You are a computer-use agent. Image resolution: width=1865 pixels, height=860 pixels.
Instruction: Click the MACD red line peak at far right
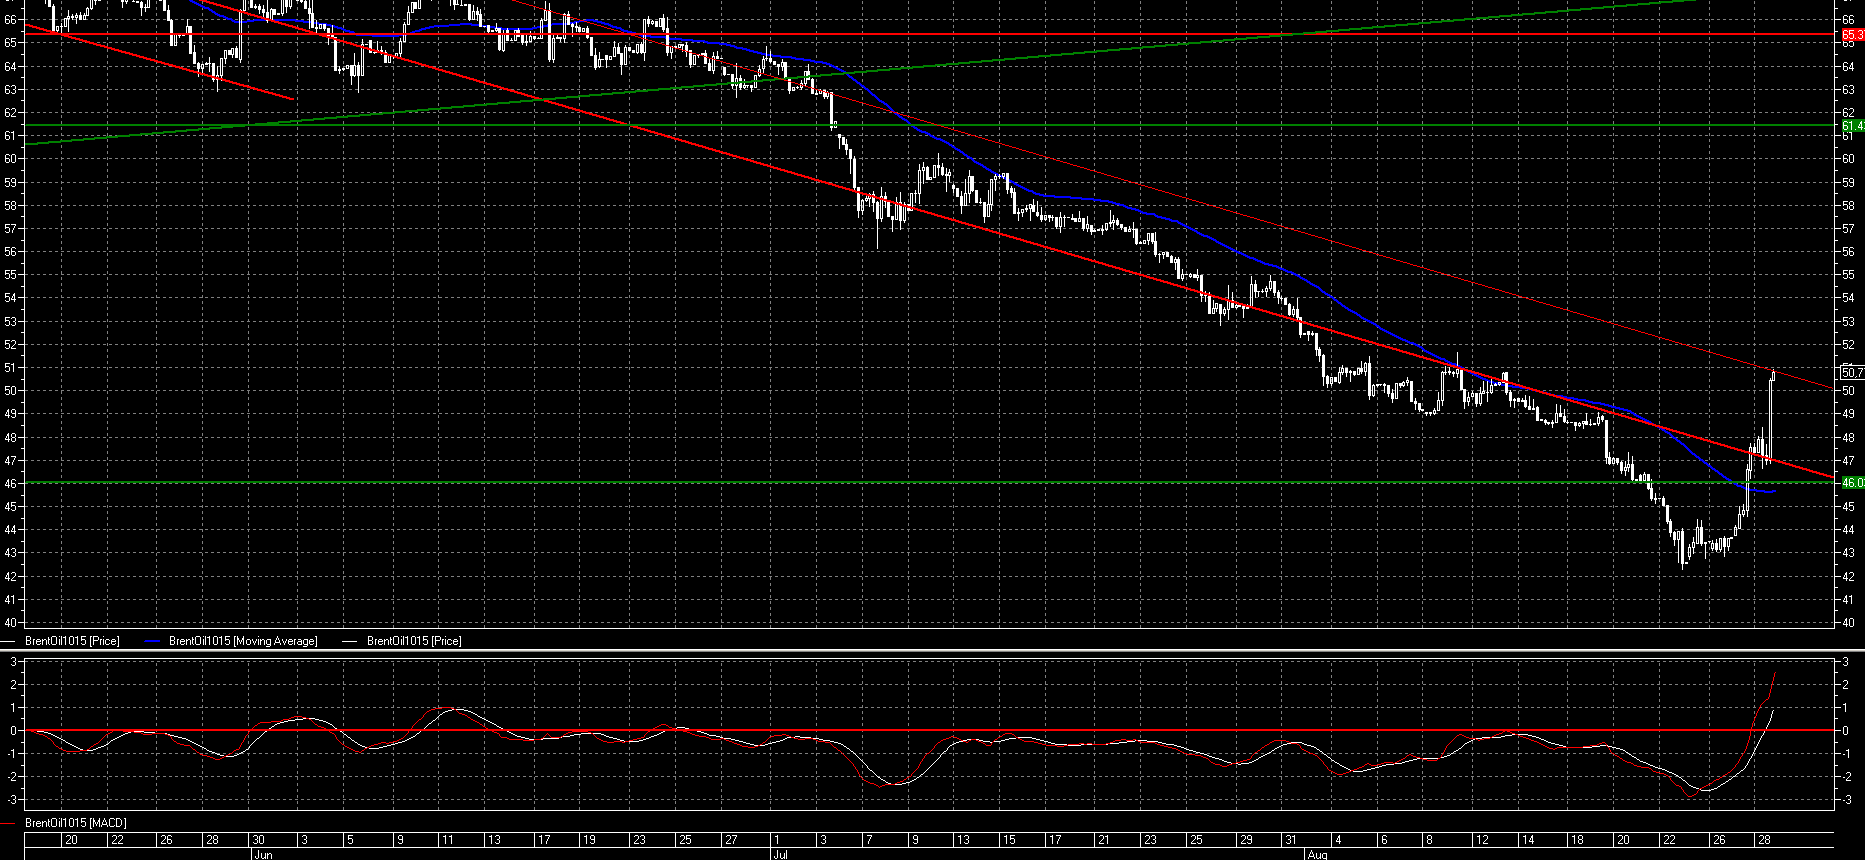coord(1774,675)
